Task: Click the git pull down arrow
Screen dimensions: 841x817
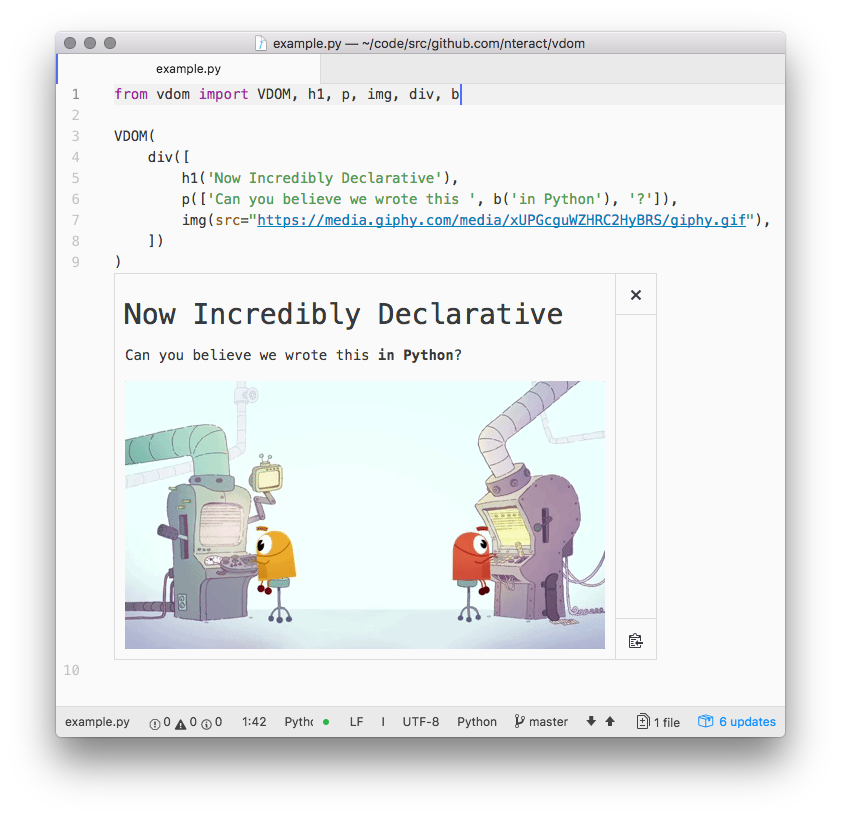Action: (591, 721)
